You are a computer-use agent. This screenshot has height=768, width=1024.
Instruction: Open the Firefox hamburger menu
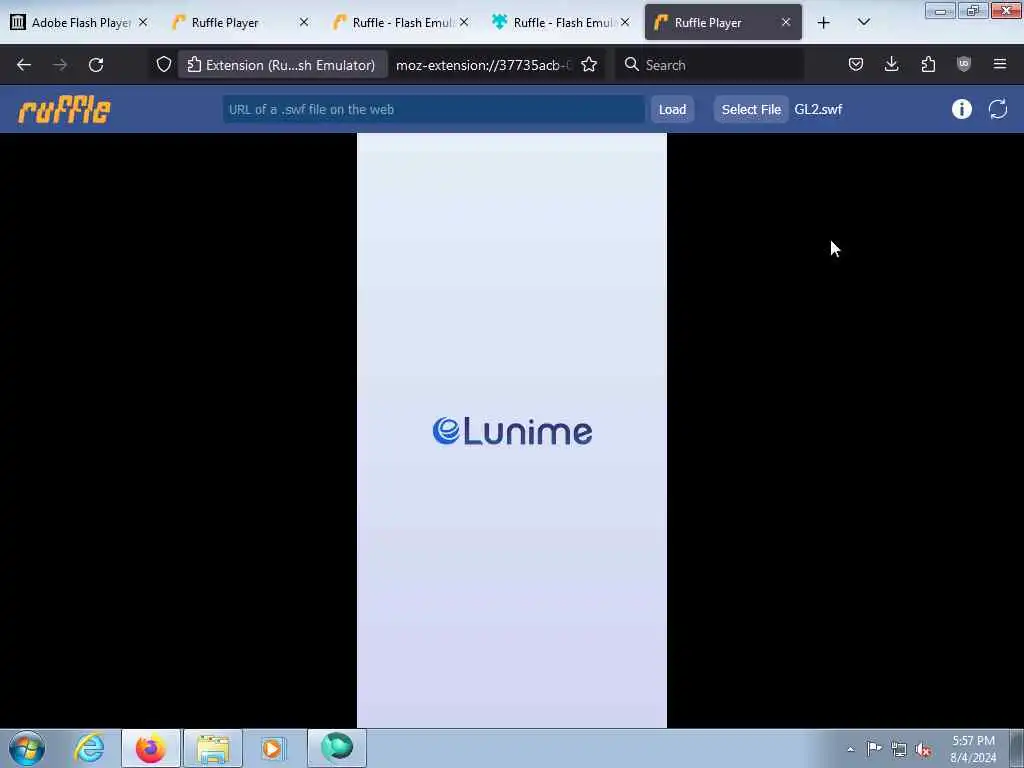point(1000,64)
